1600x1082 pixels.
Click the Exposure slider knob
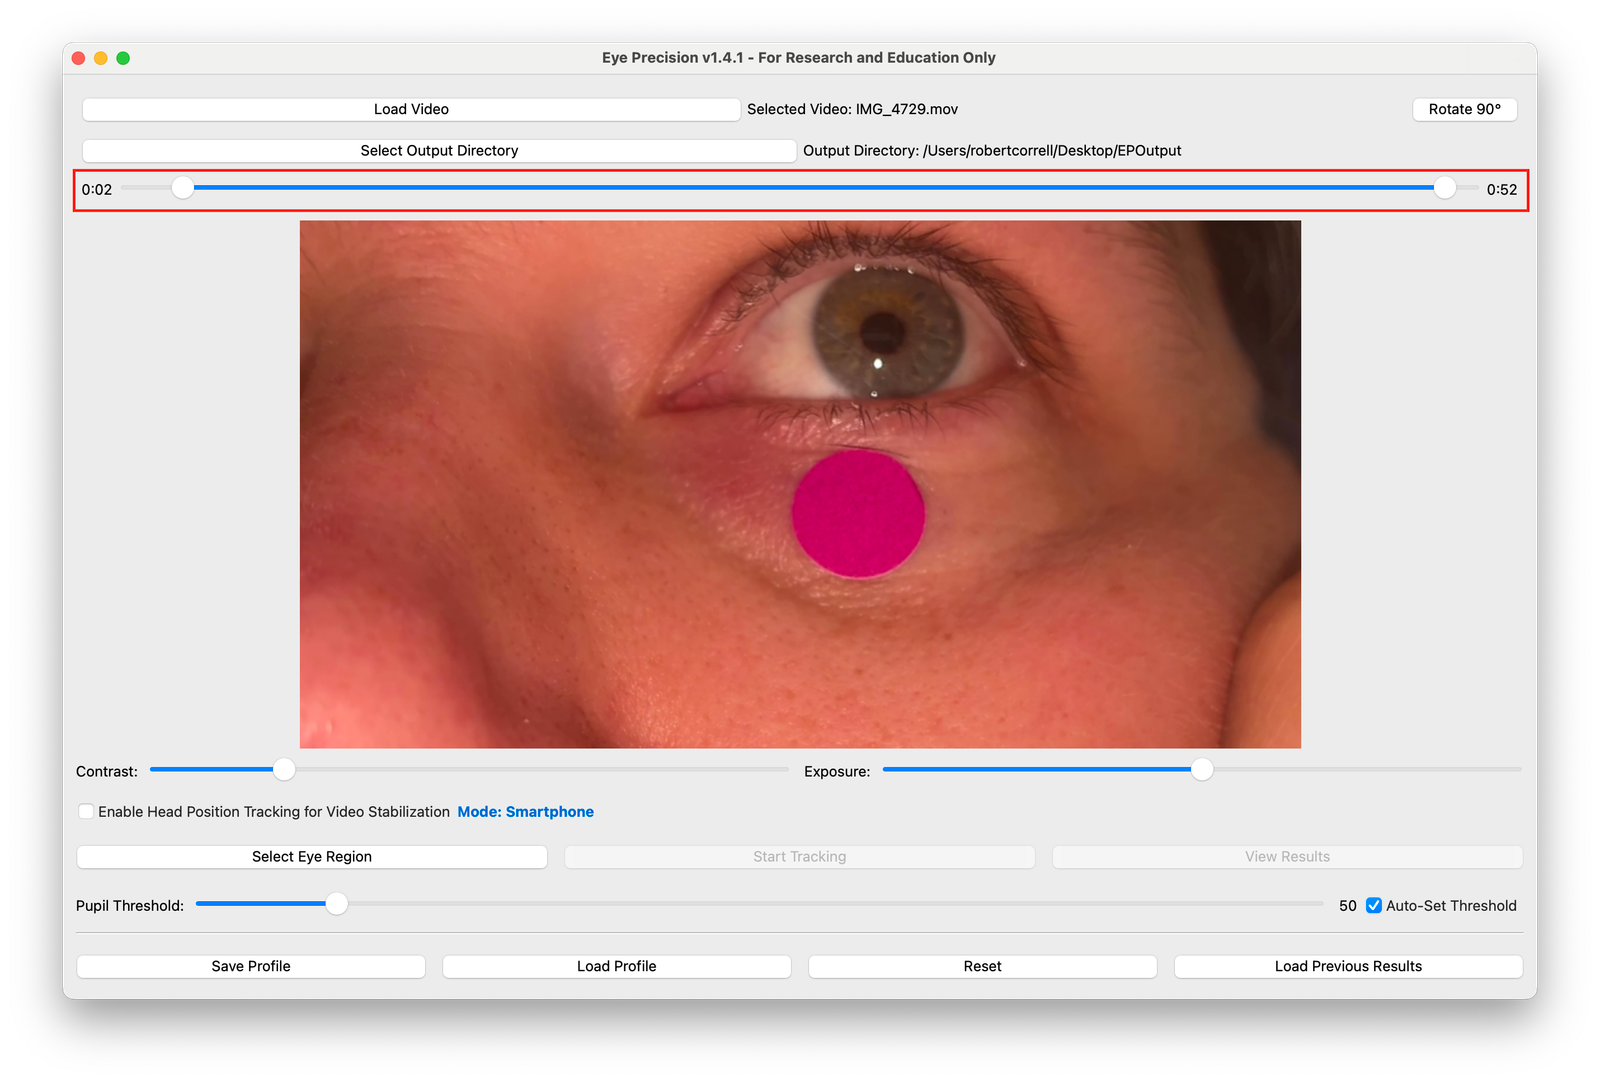[x=1202, y=769]
